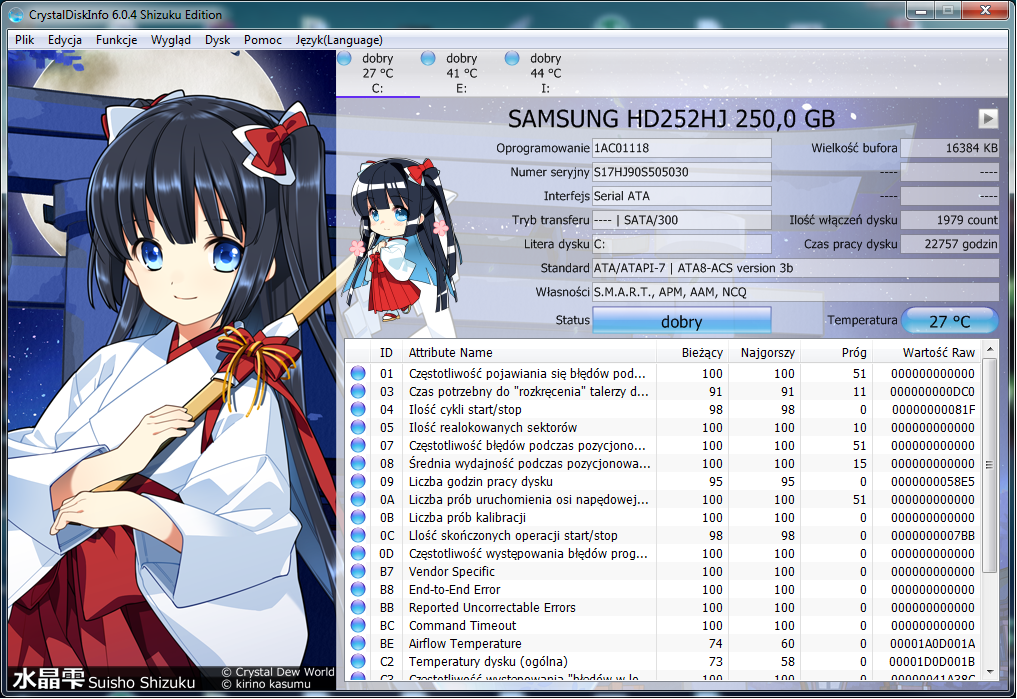Click status orb of attribute BE

[x=358, y=643]
